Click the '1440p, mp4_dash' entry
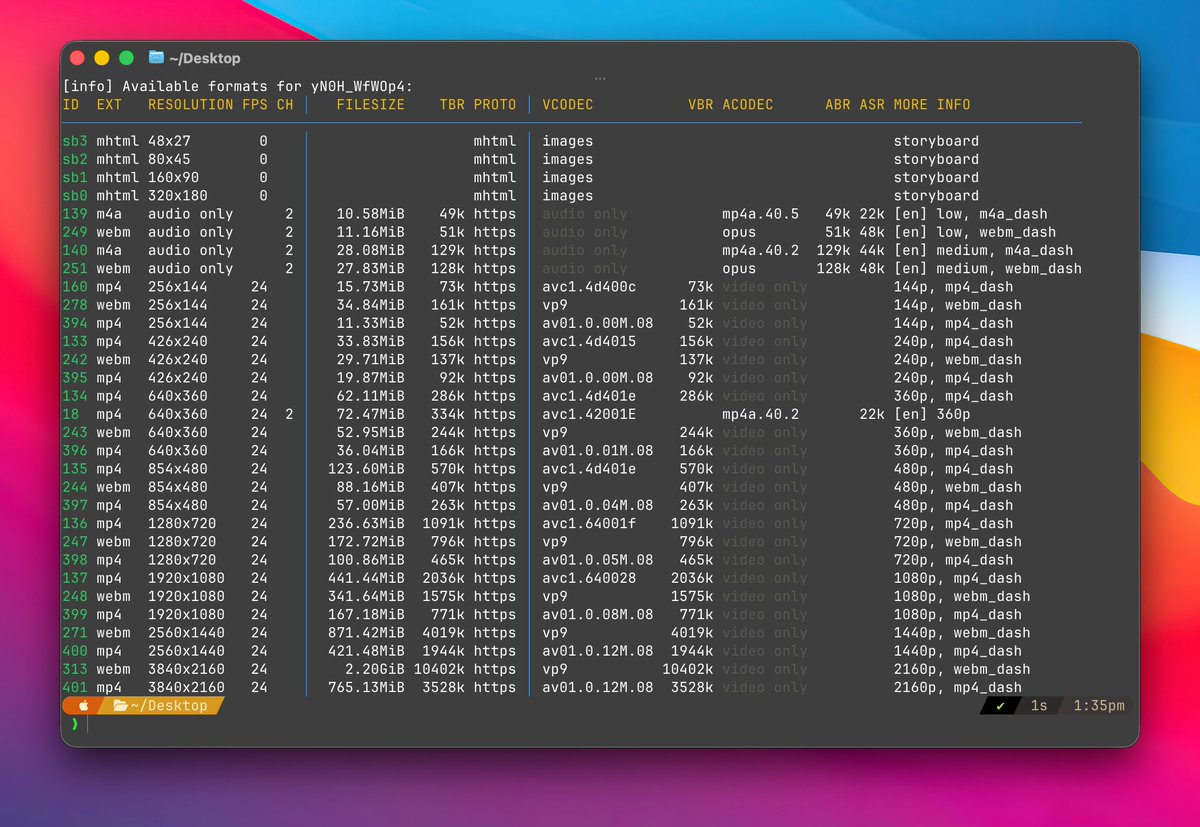 958,651
